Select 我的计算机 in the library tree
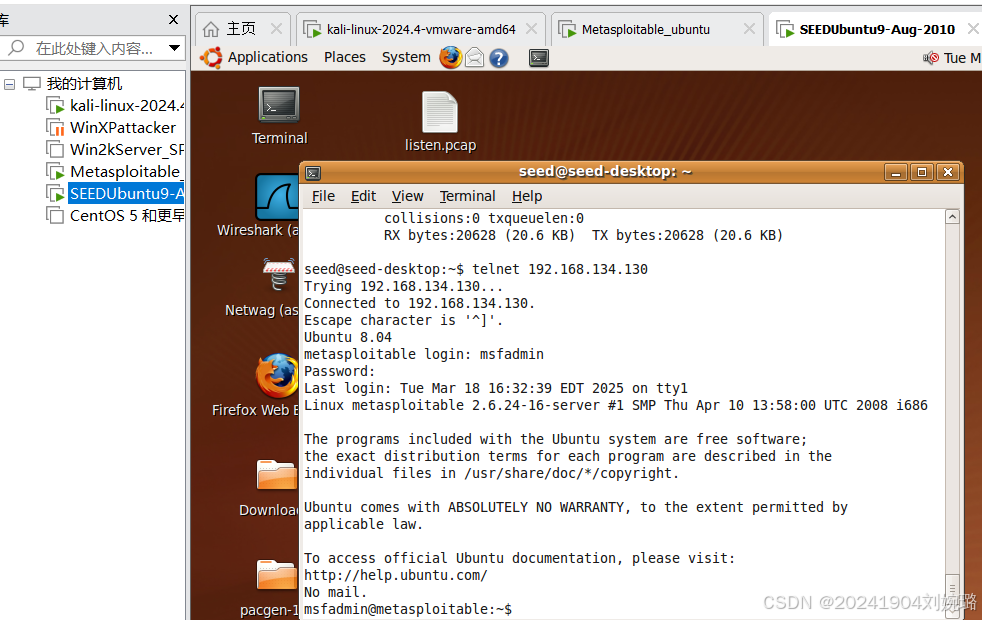 tap(84, 83)
